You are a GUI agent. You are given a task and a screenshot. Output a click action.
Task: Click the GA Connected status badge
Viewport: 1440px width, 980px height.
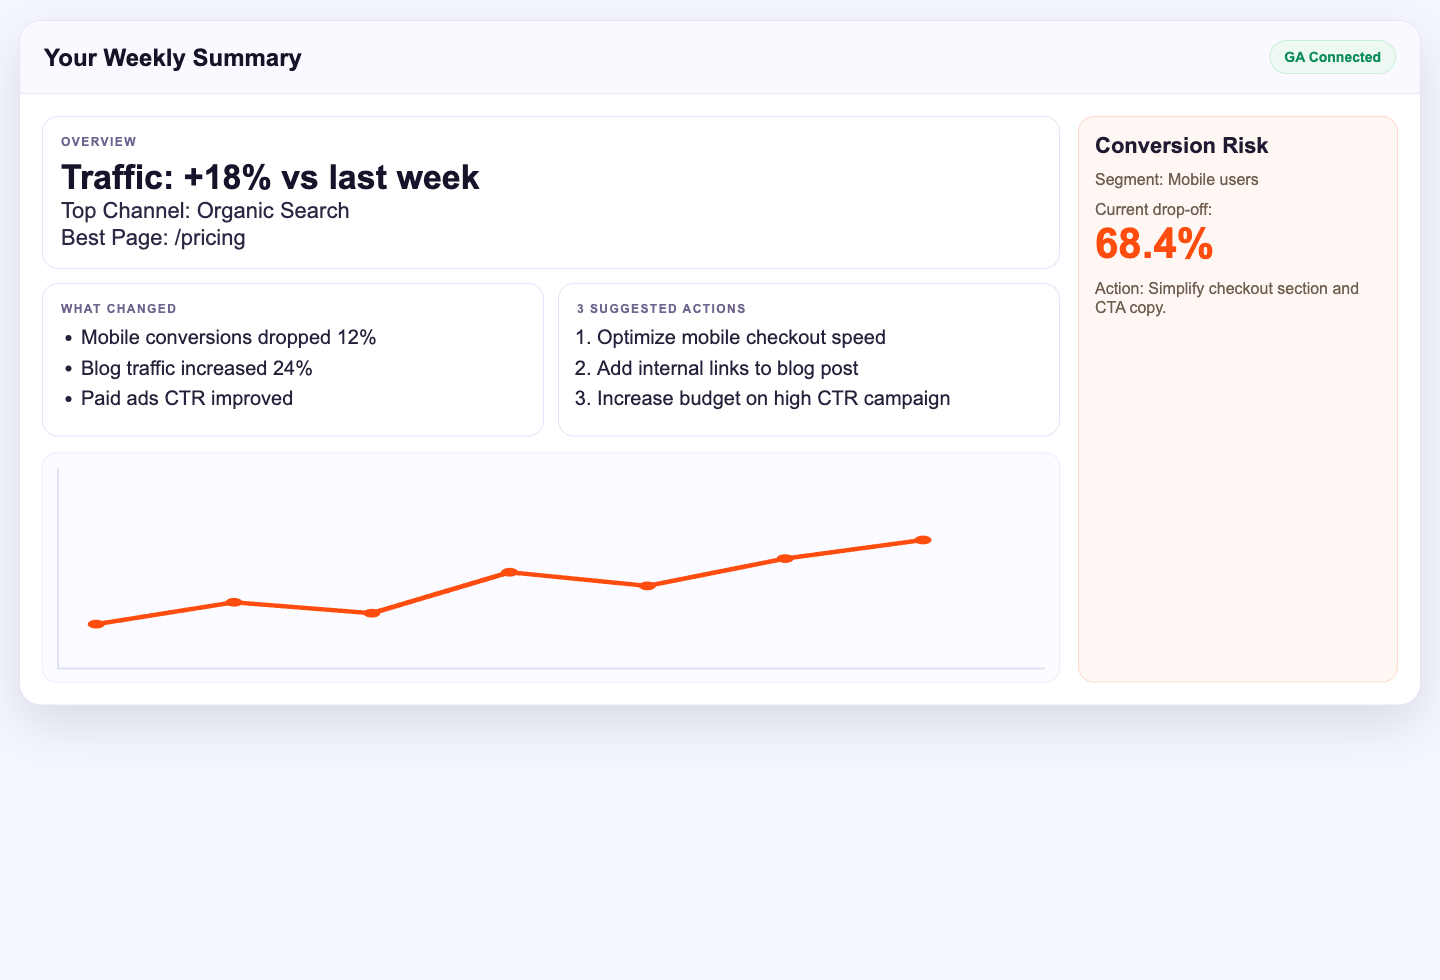click(x=1332, y=57)
